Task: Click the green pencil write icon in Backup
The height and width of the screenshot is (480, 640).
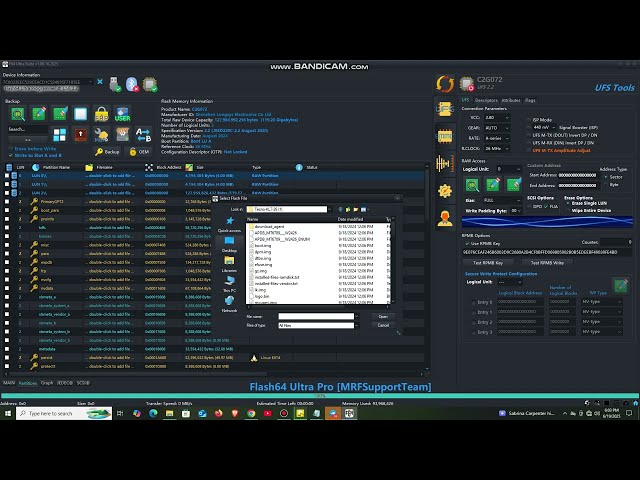Action: (x=39, y=114)
